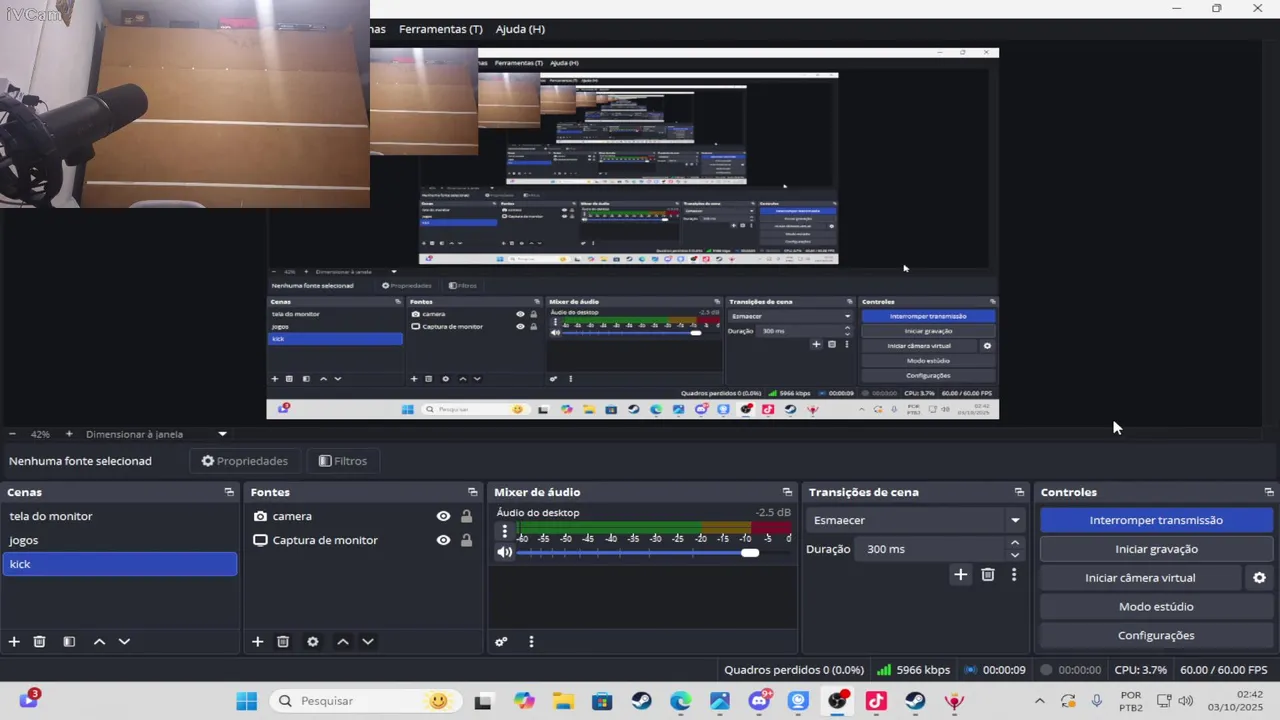Click the CPU: 3.7% status text
Screen dimensions: 1280x720
[x=1140, y=670]
